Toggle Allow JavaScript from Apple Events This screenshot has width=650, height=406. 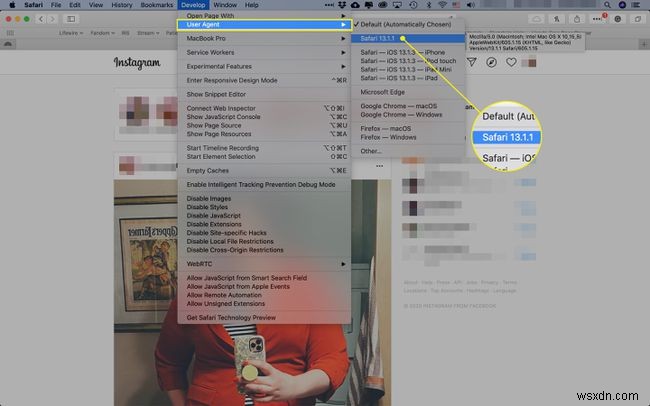point(264,287)
